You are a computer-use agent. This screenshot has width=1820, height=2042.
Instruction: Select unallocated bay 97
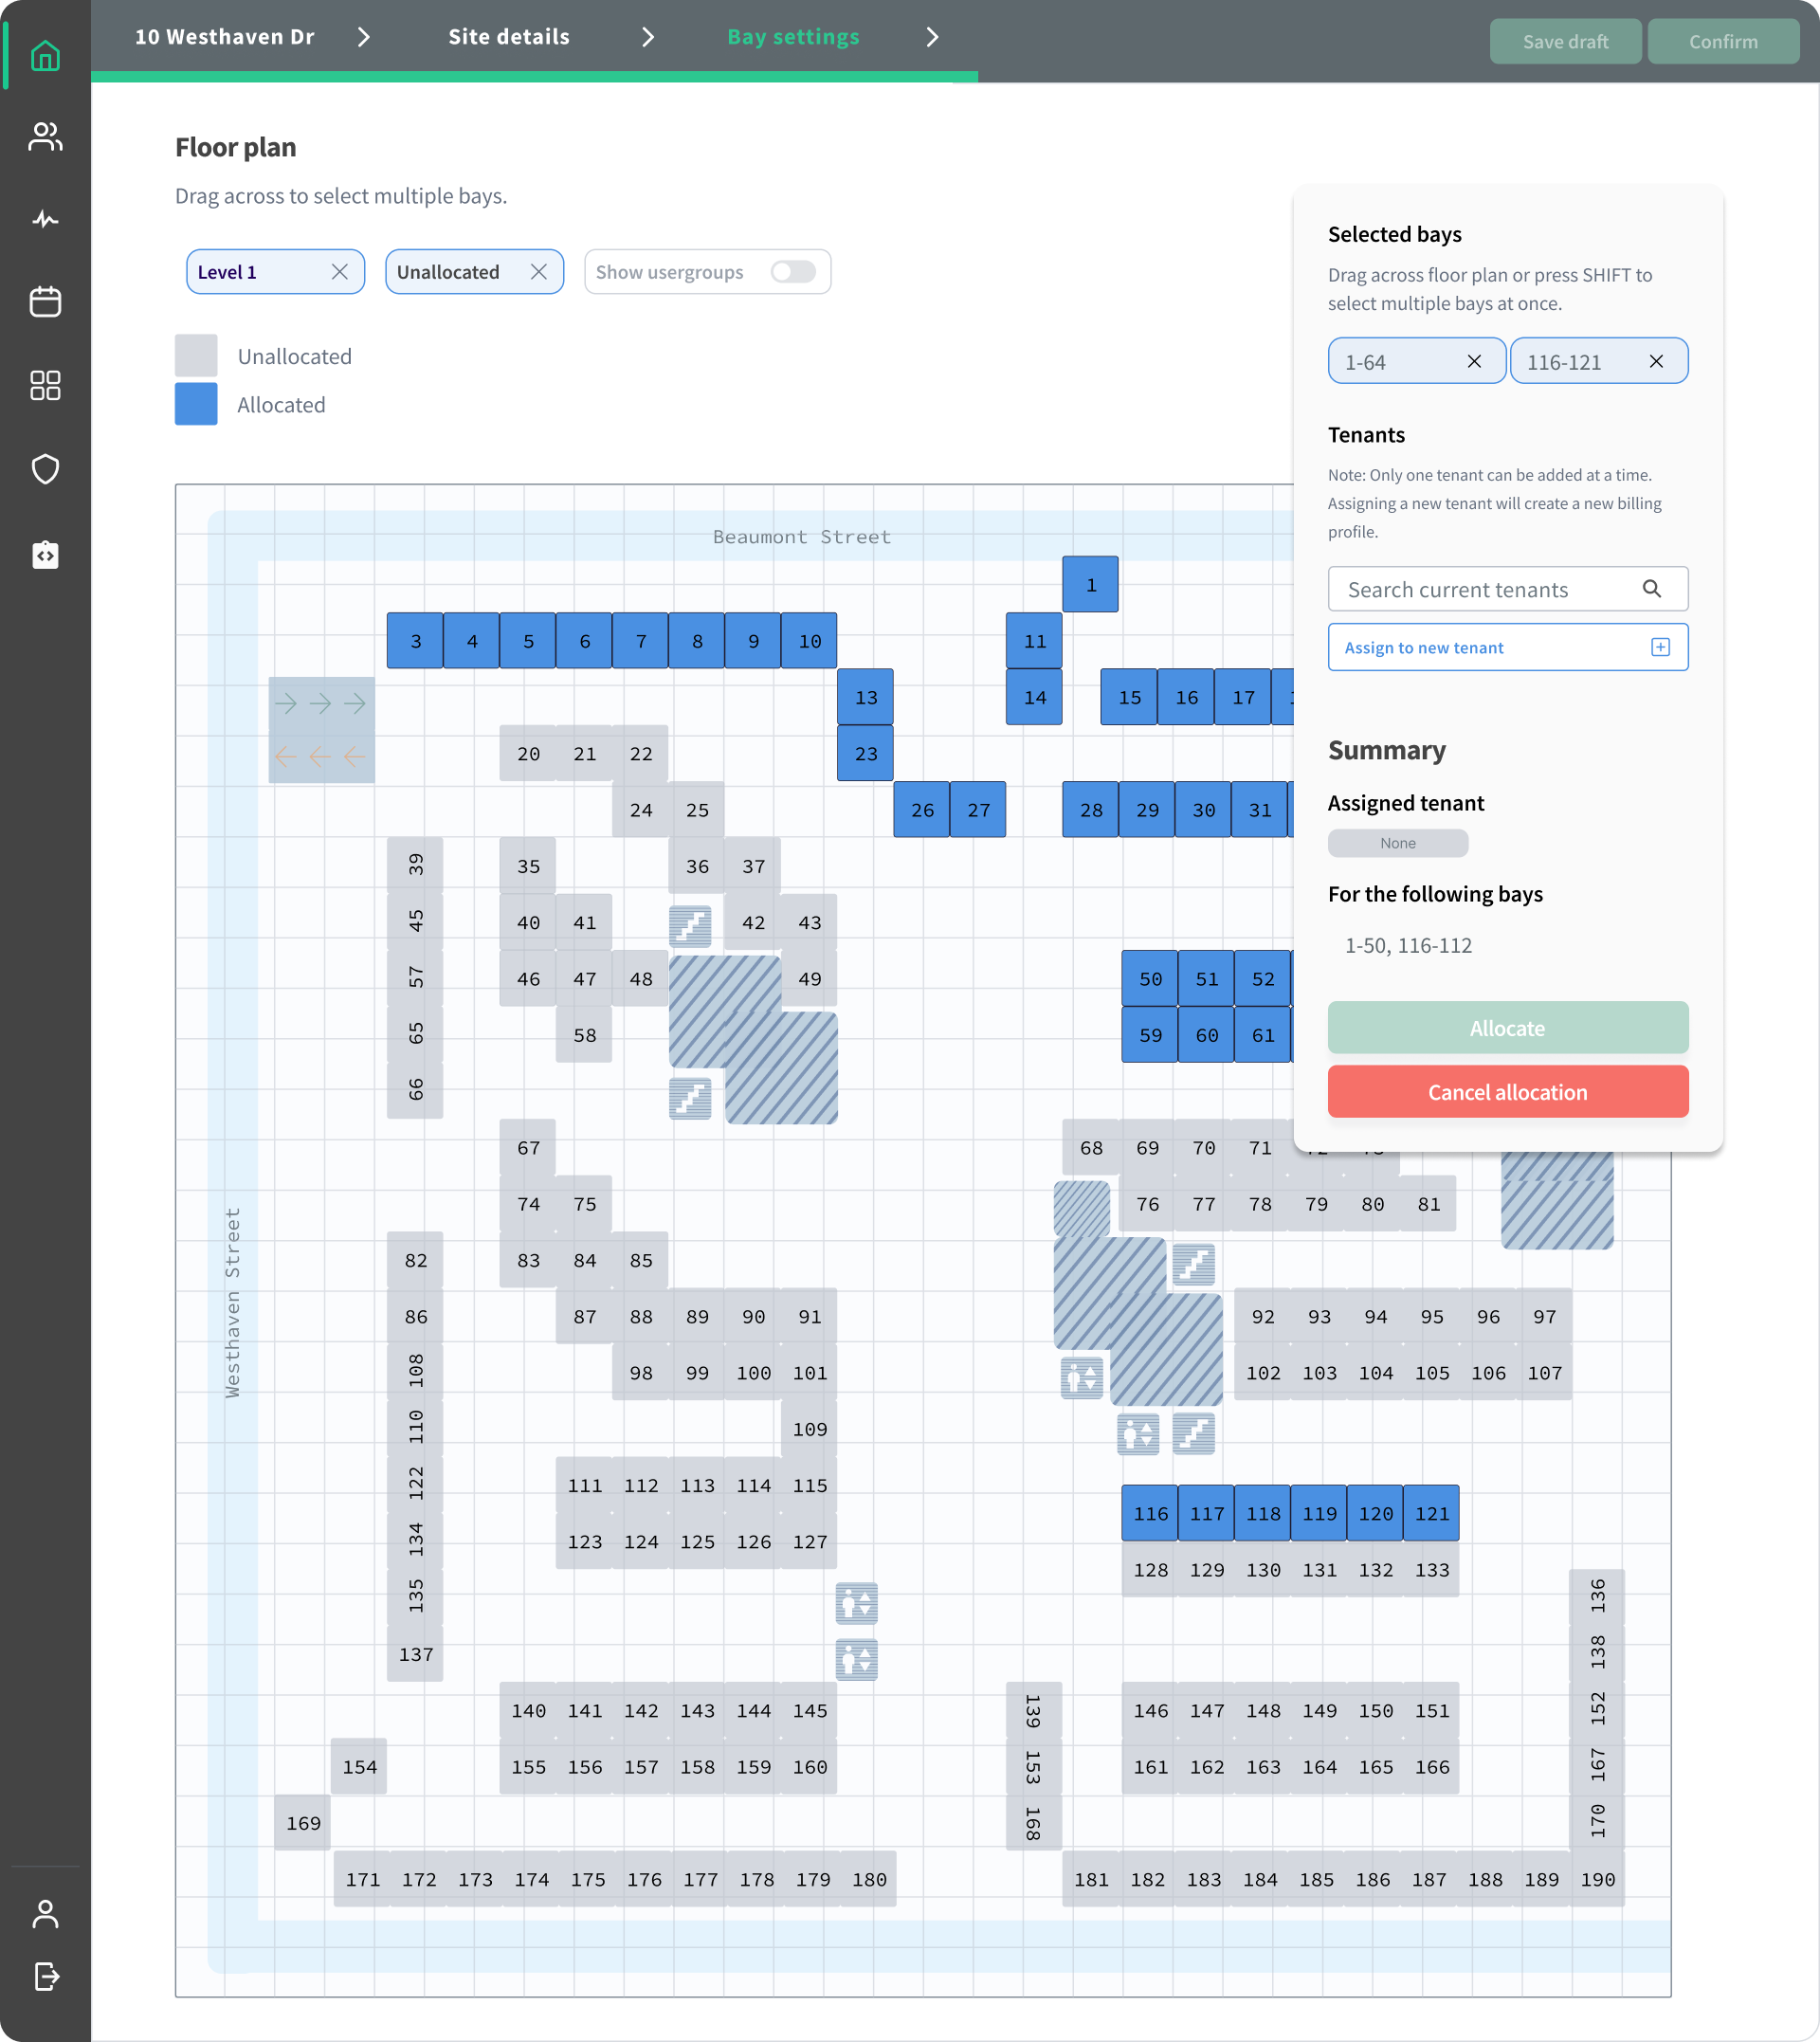click(x=1544, y=1316)
